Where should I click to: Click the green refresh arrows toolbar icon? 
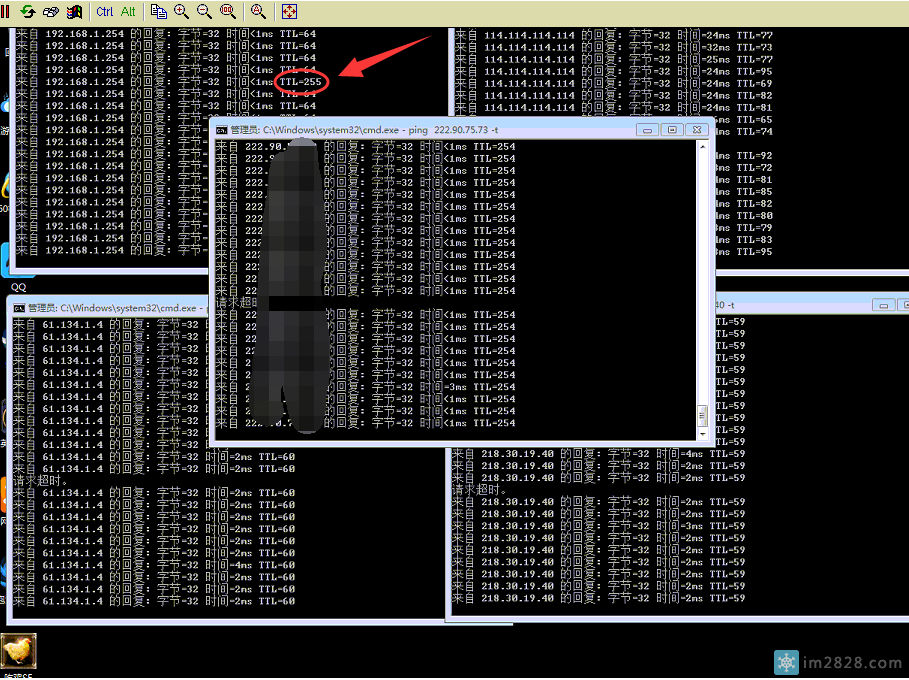(x=28, y=12)
